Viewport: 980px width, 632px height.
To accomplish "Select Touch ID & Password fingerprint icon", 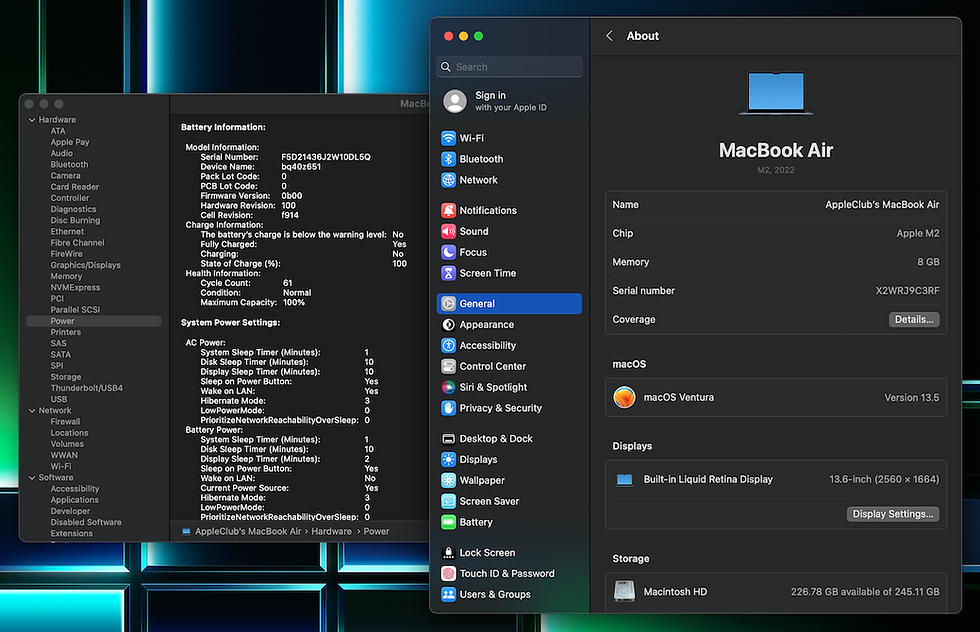I will tap(448, 574).
